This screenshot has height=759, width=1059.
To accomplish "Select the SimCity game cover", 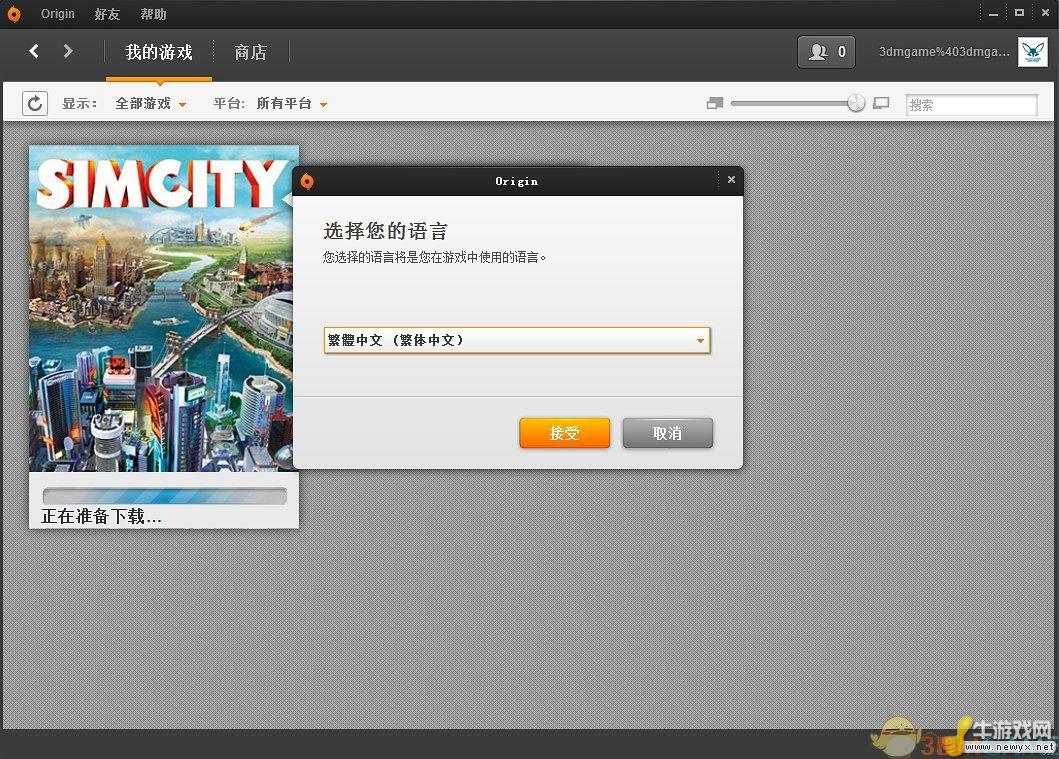I will coord(161,309).
